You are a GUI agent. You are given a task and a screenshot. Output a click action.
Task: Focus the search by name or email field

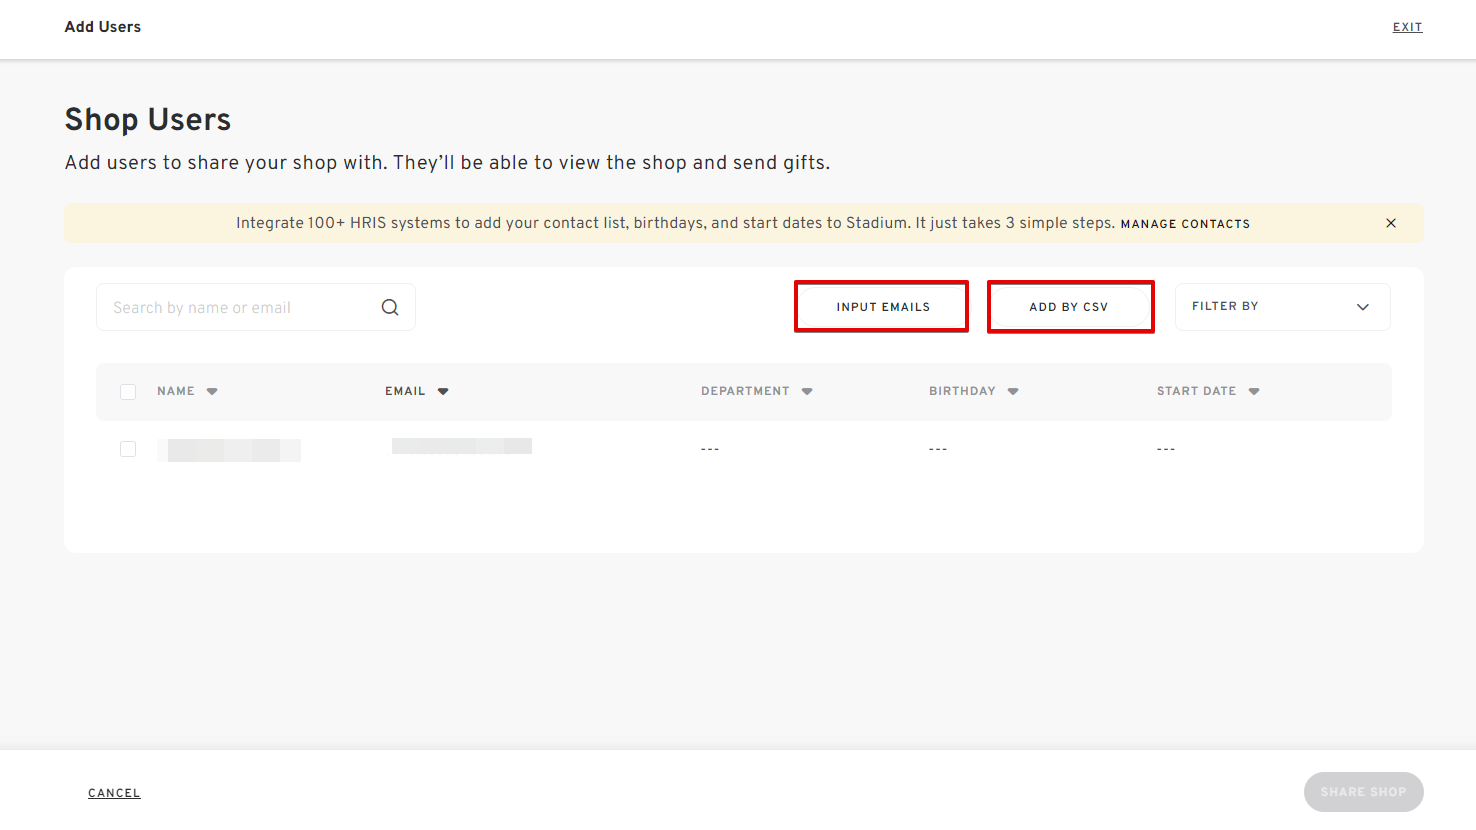point(240,308)
